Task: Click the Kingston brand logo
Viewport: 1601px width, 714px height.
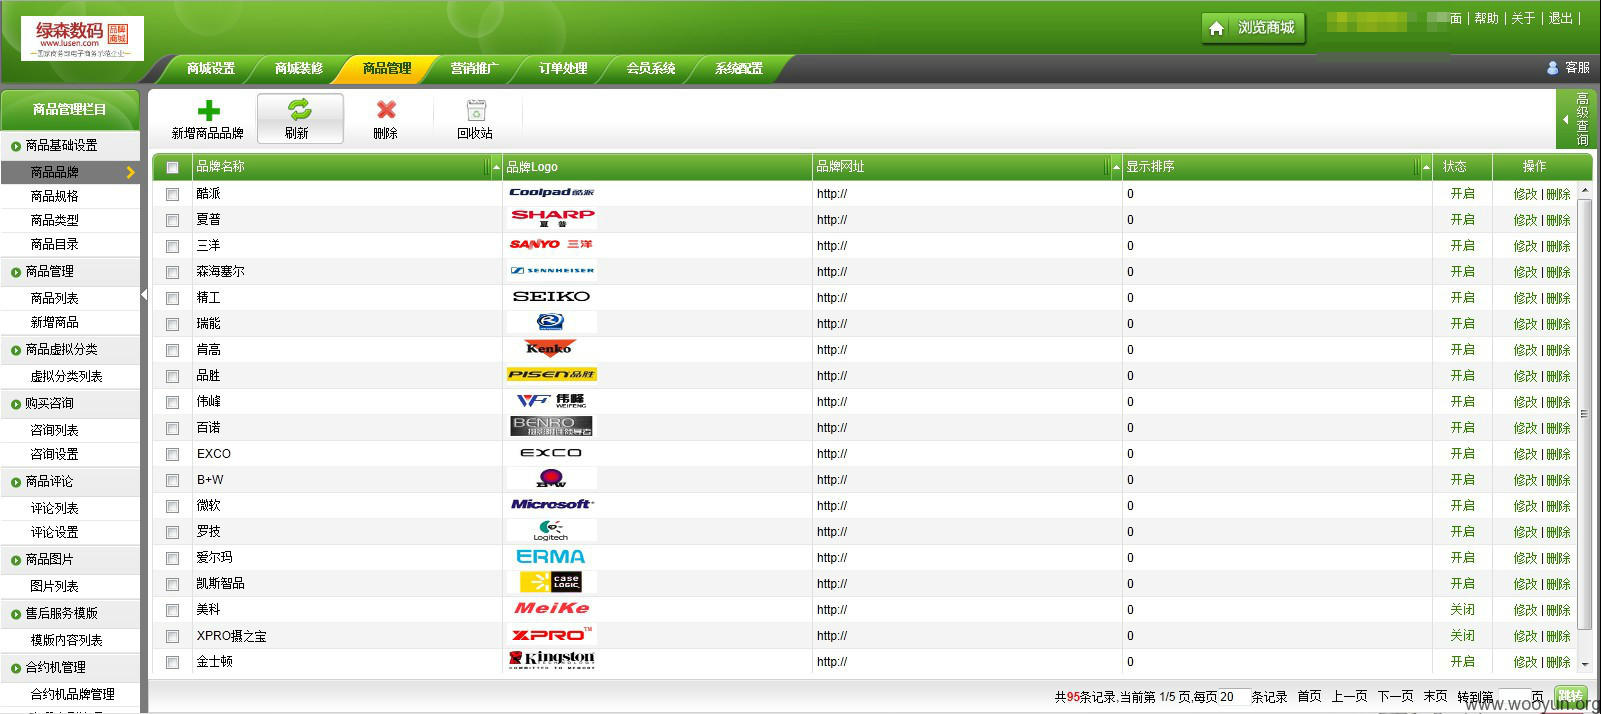Action: [x=552, y=659]
